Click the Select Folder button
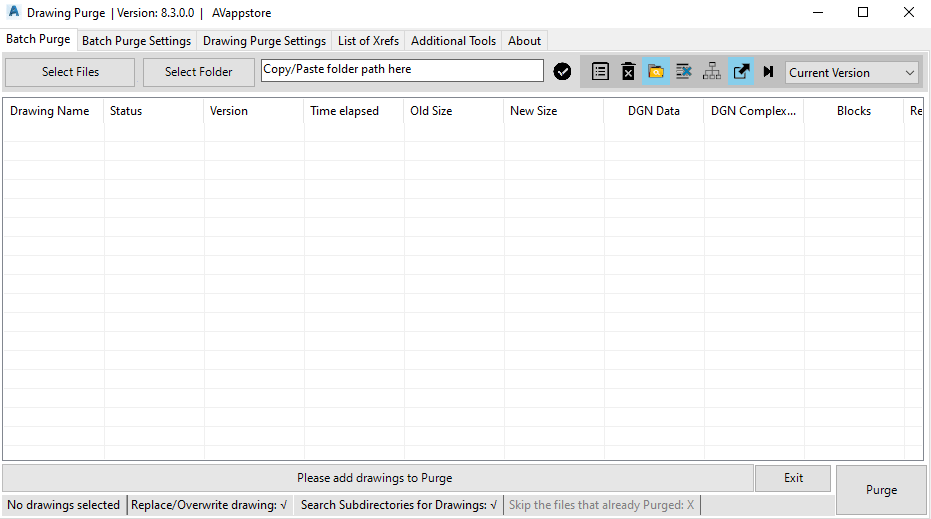931x519 pixels. click(x=198, y=72)
